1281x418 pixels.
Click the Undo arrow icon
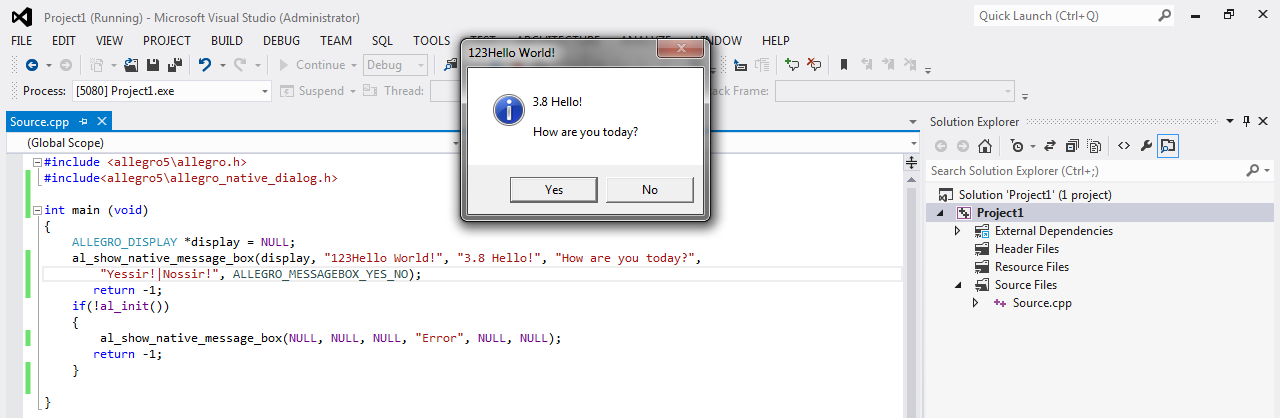[205, 65]
